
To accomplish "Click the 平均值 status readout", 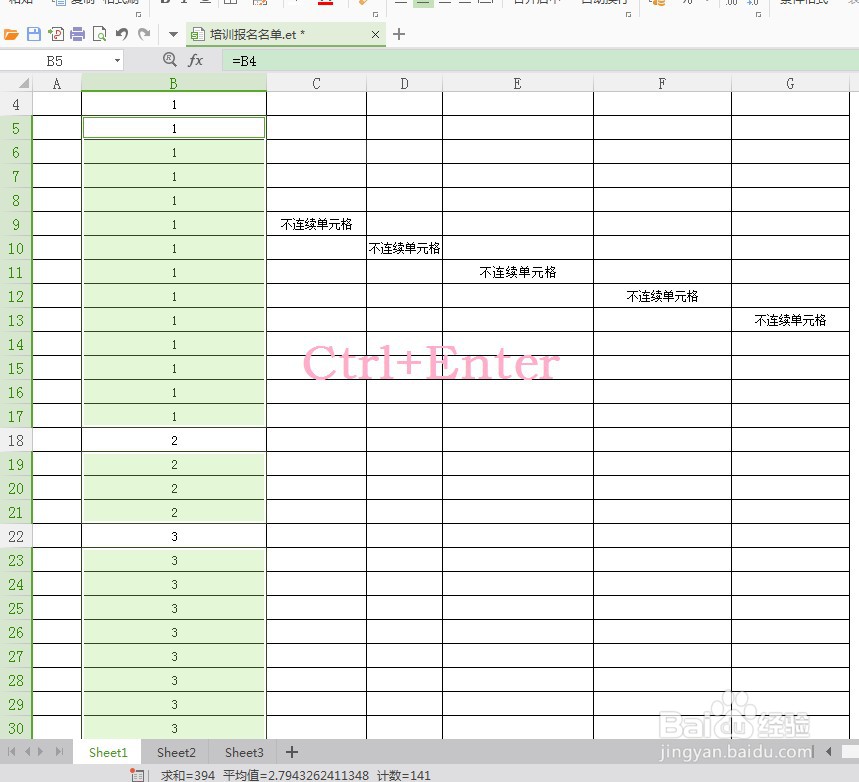I will point(296,775).
